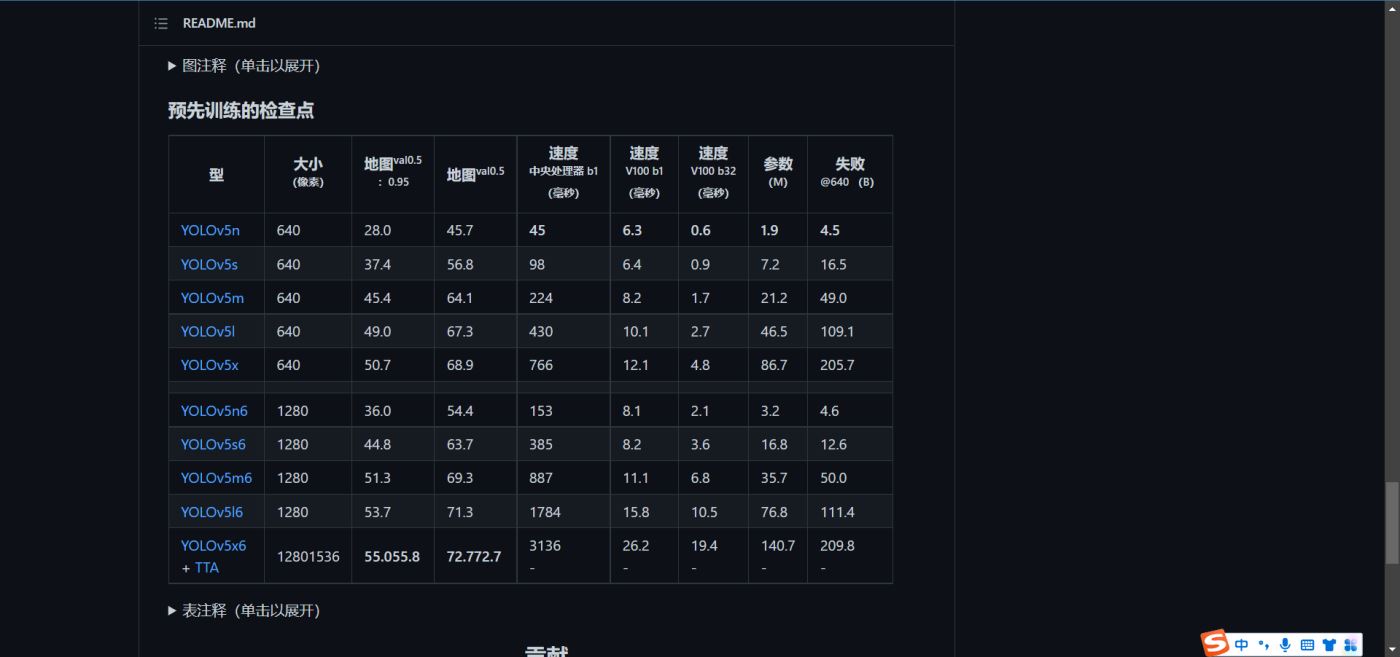
Task: Open the YOLOv5m model link
Action: [212, 298]
